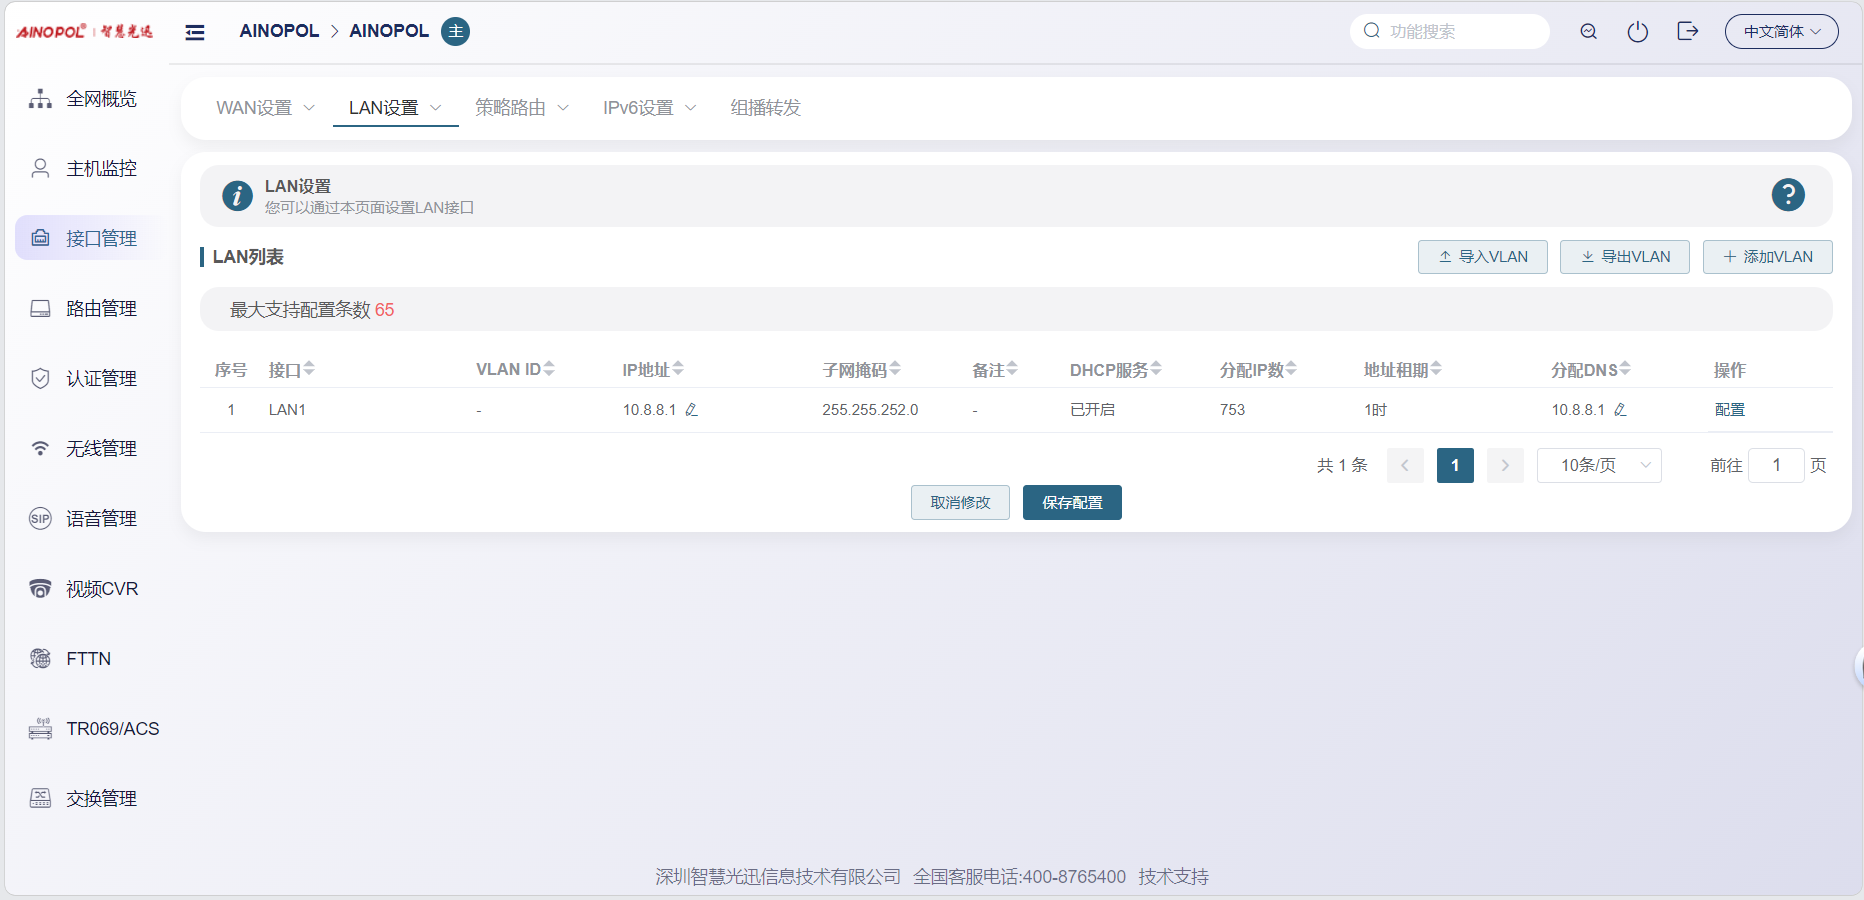
Task: Open 路由管理 in the sidebar menu
Action: tap(101, 309)
